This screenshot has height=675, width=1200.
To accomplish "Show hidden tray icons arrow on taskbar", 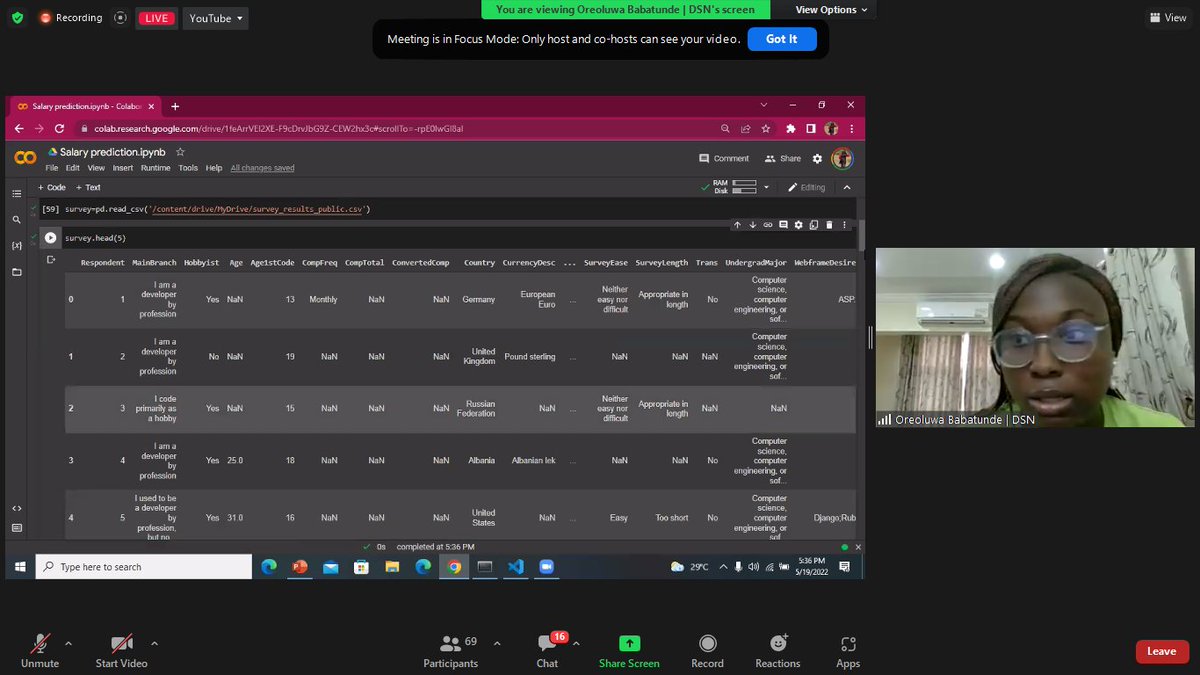I will [723, 567].
